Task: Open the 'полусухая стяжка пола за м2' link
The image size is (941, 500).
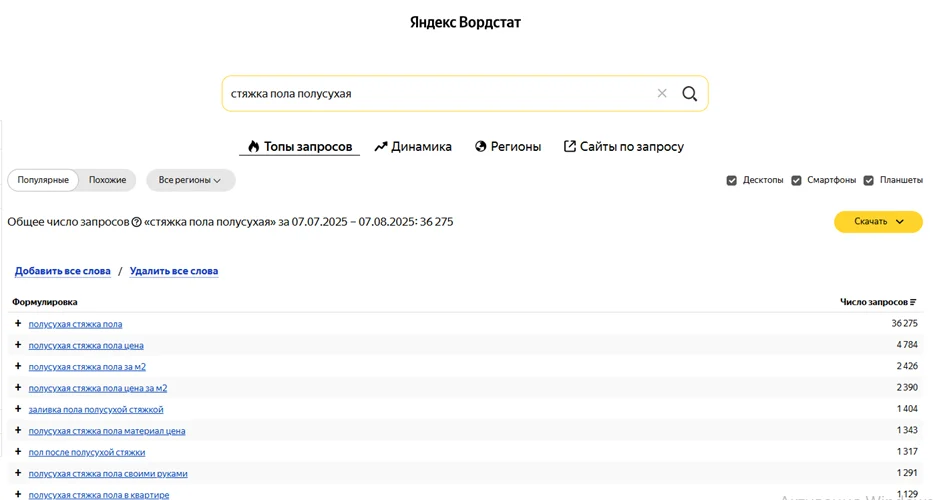Action: [87, 367]
